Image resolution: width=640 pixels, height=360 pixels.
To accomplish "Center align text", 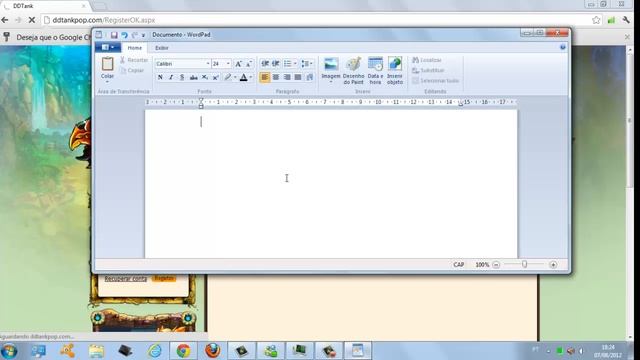I will click(276, 77).
